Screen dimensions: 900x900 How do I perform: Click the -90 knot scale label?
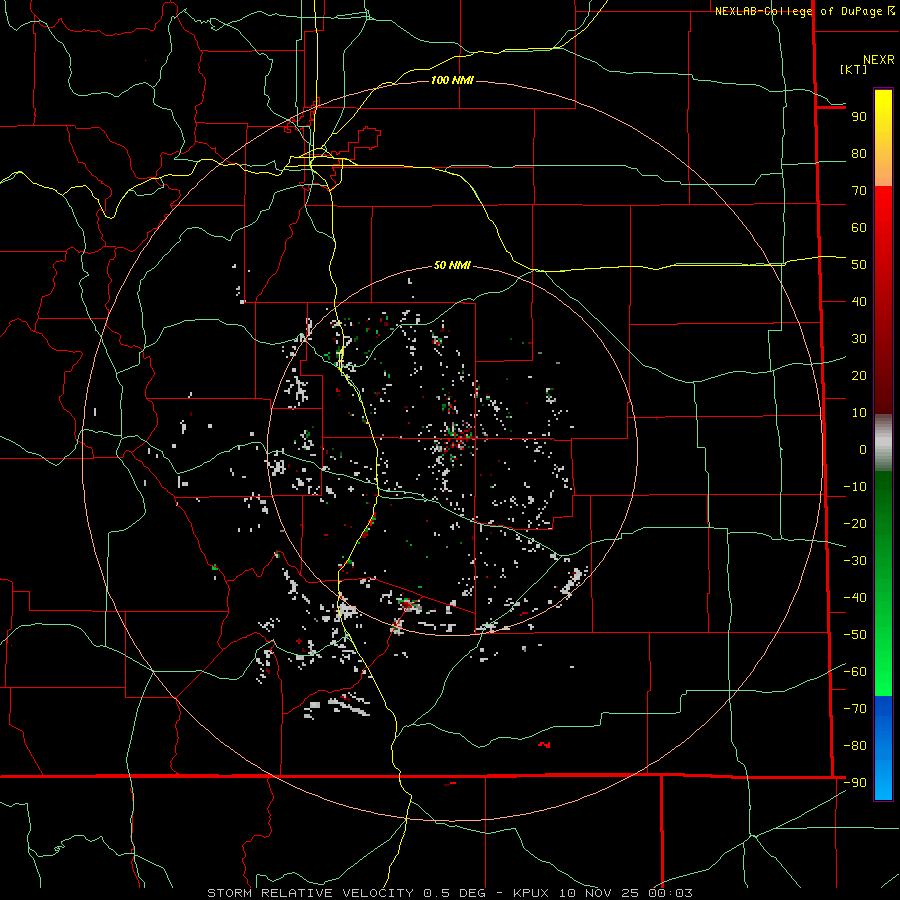[855, 783]
